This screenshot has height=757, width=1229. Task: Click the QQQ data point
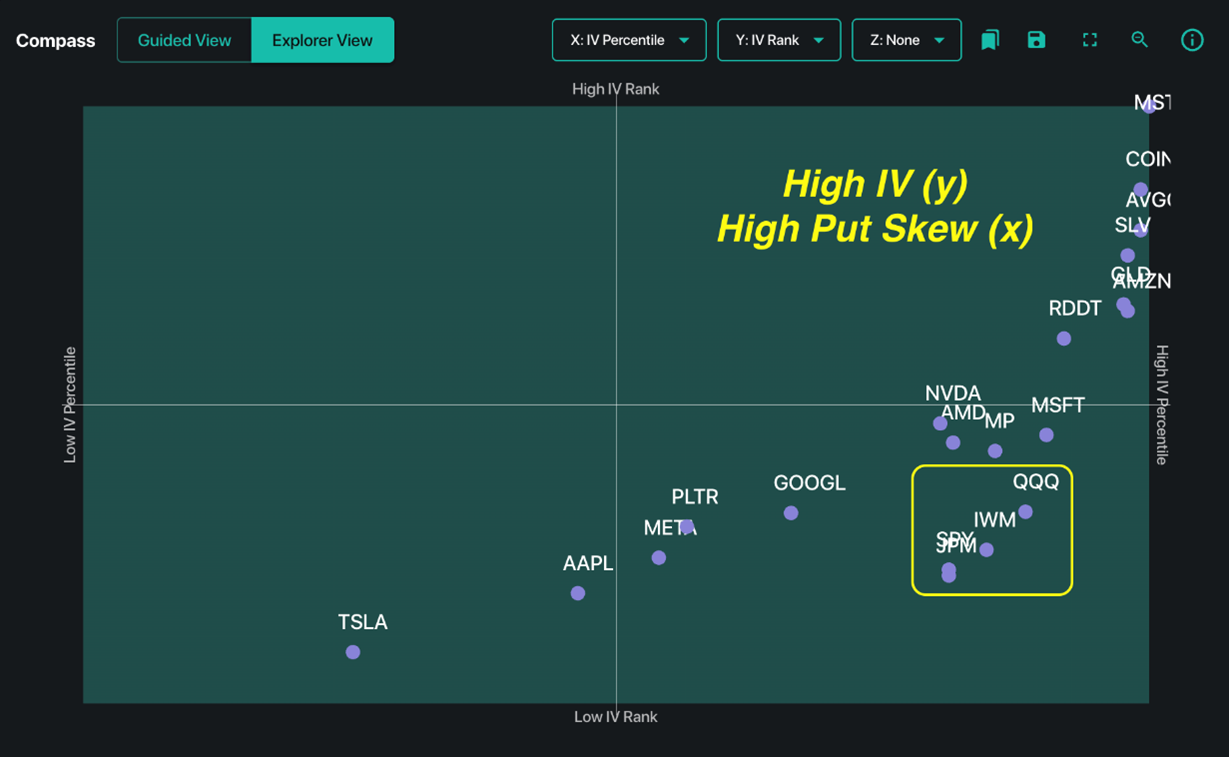click(x=1025, y=512)
